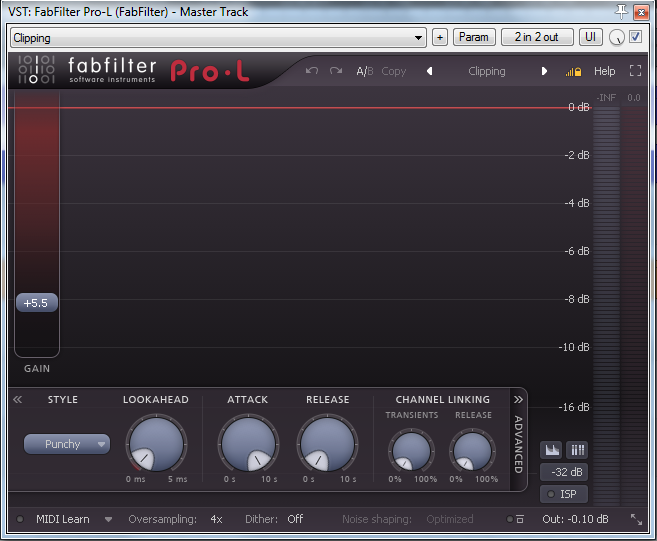Click the 0.0 peak readout

coord(634,98)
